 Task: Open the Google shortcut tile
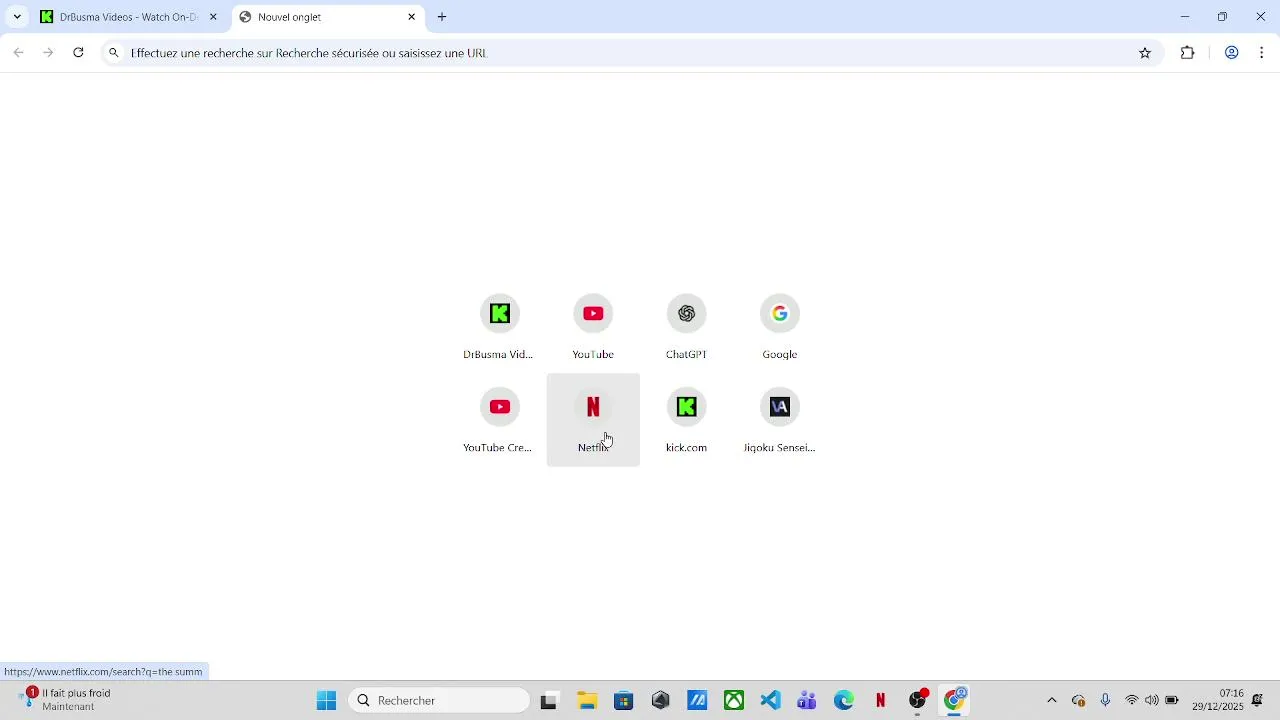click(x=780, y=327)
